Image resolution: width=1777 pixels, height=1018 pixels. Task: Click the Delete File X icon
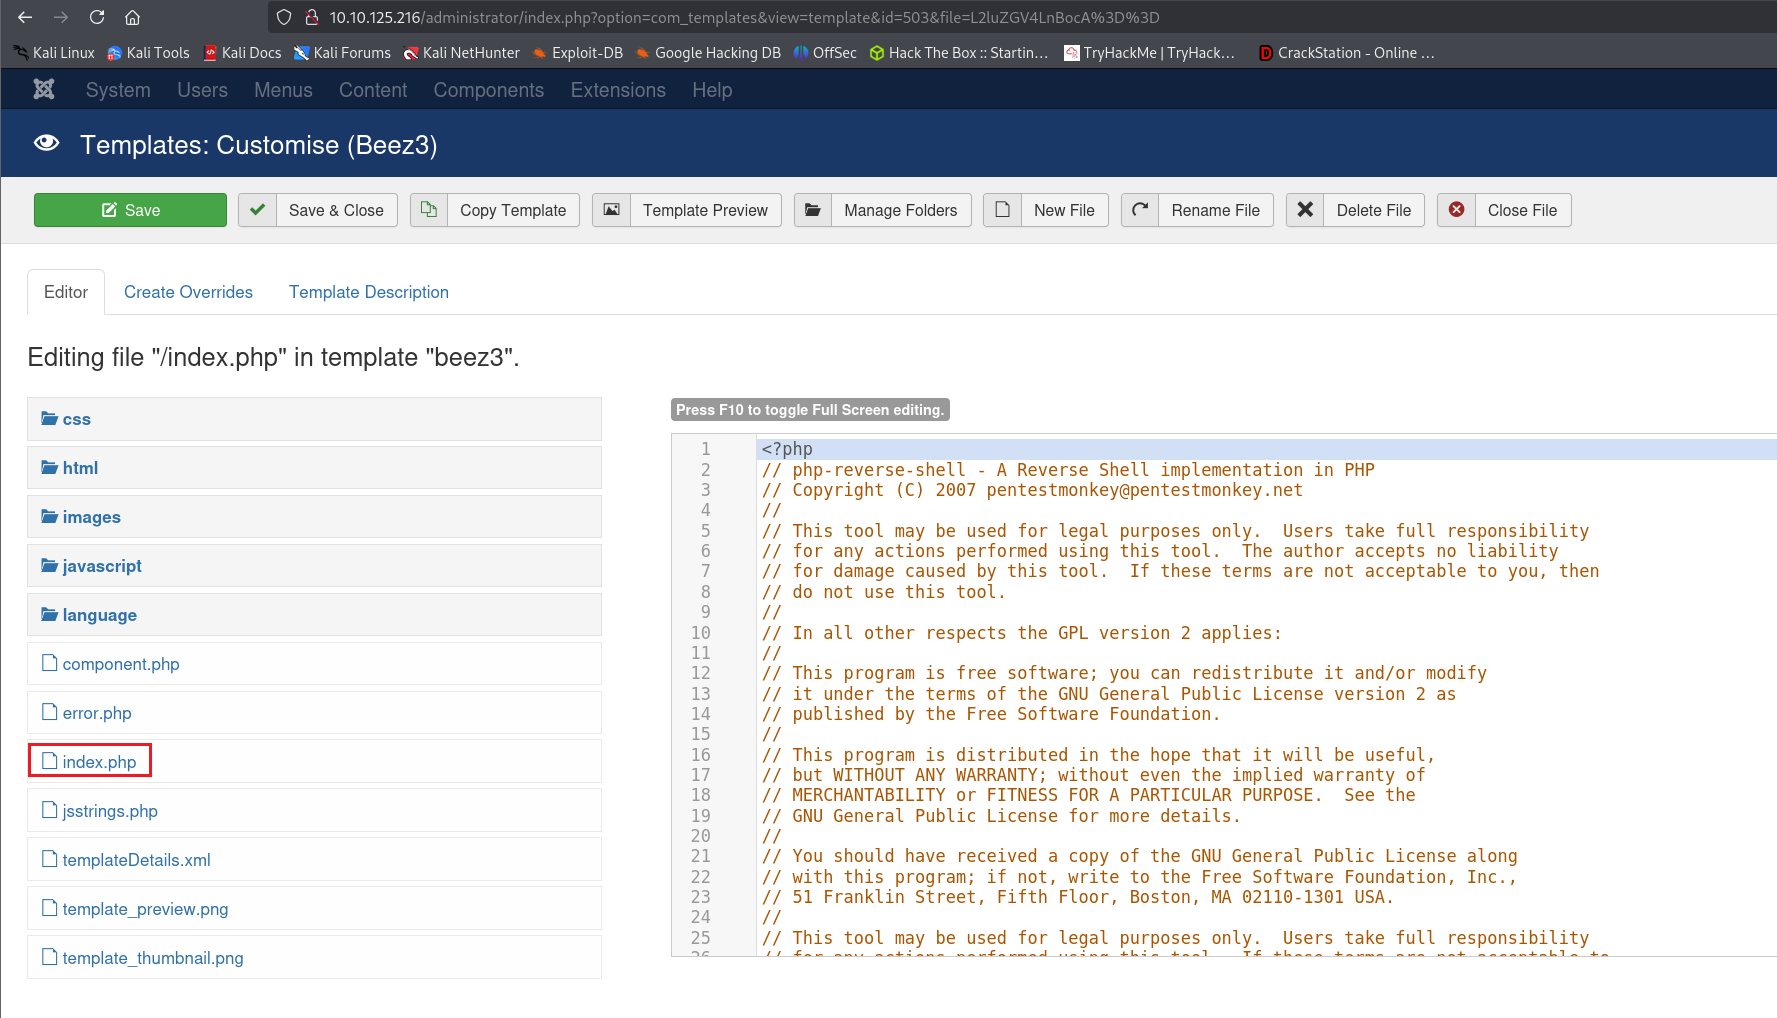pyautogui.click(x=1305, y=210)
